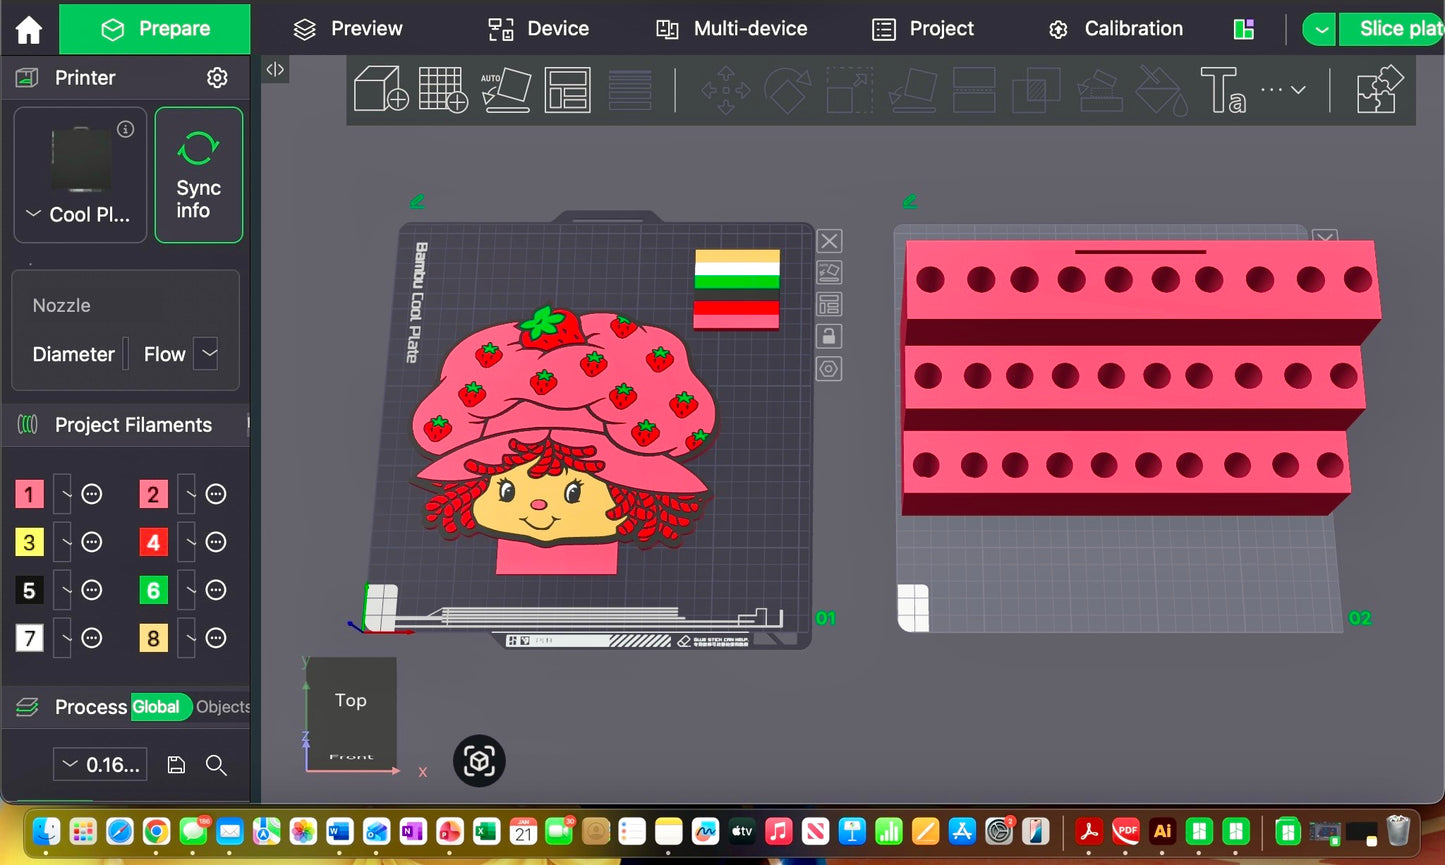Select the Cut tool icon
Viewport: 1445px width, 865px height.
(974, 90)
